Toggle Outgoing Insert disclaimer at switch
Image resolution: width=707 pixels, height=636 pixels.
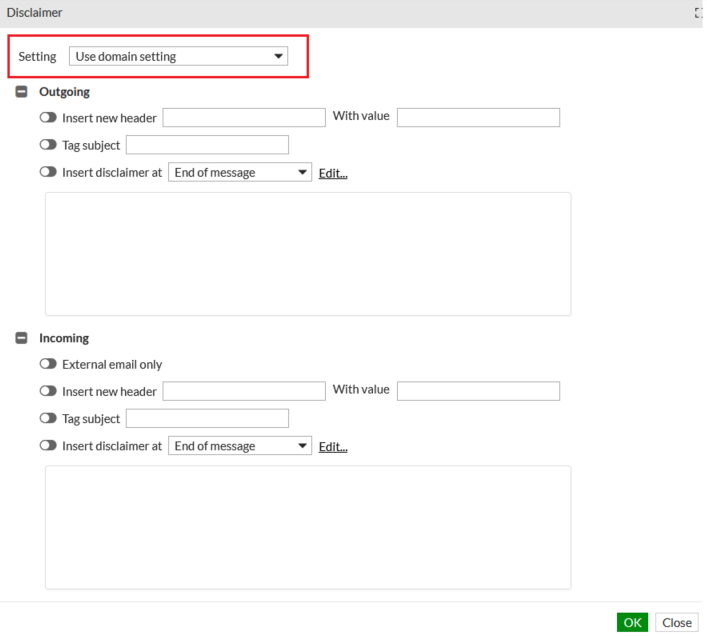(x=47, y=172)
